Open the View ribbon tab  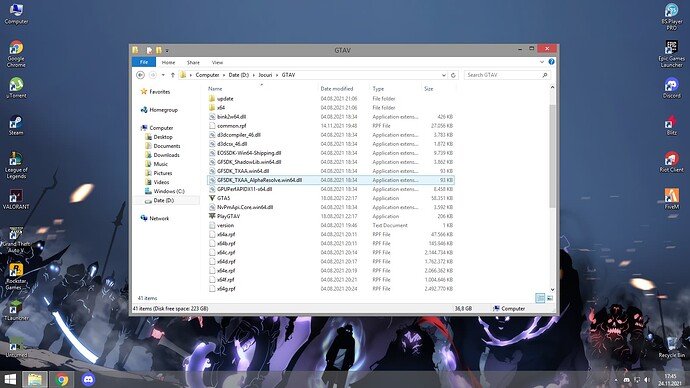coord(217,62)
